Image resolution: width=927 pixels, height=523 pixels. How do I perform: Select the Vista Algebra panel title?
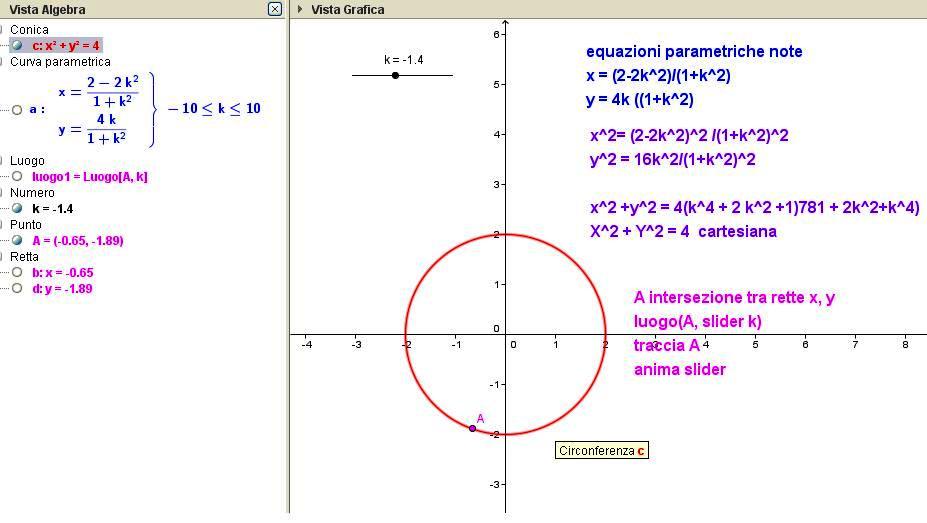coord(47,9)
